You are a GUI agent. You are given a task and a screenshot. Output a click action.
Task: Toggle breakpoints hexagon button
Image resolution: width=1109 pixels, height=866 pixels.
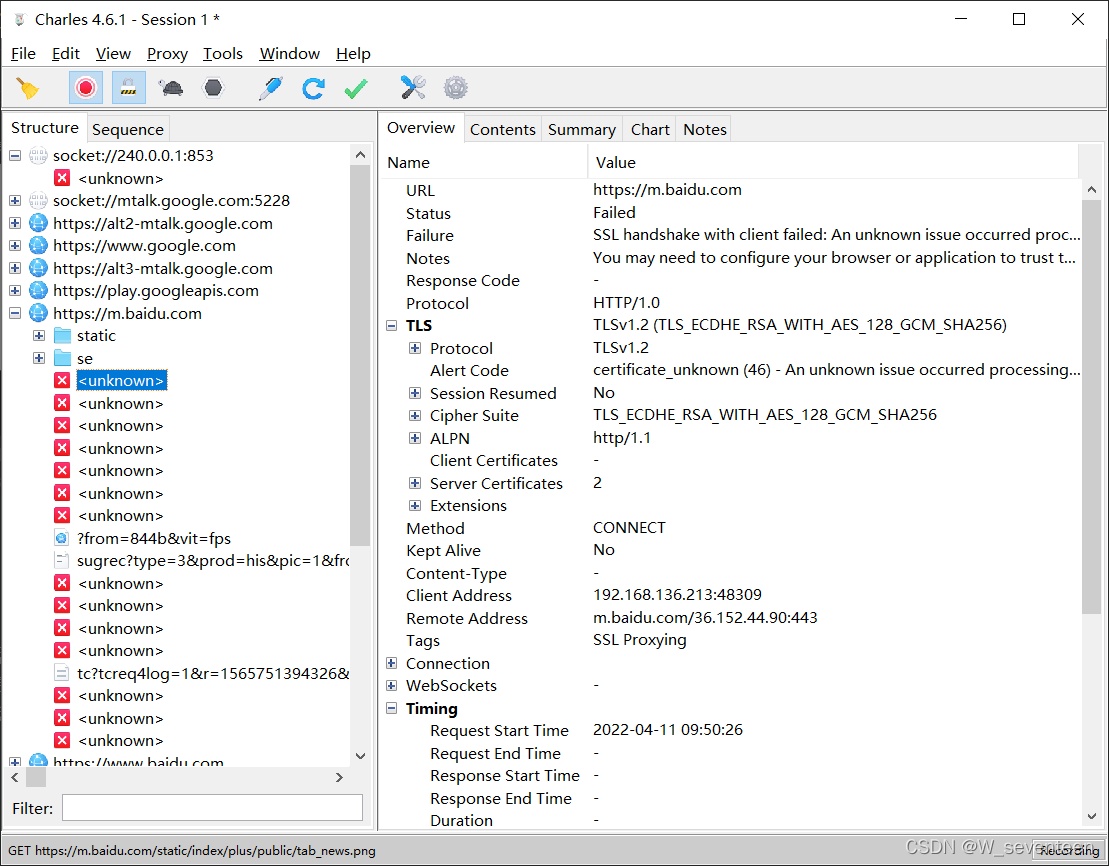point(213,88)
